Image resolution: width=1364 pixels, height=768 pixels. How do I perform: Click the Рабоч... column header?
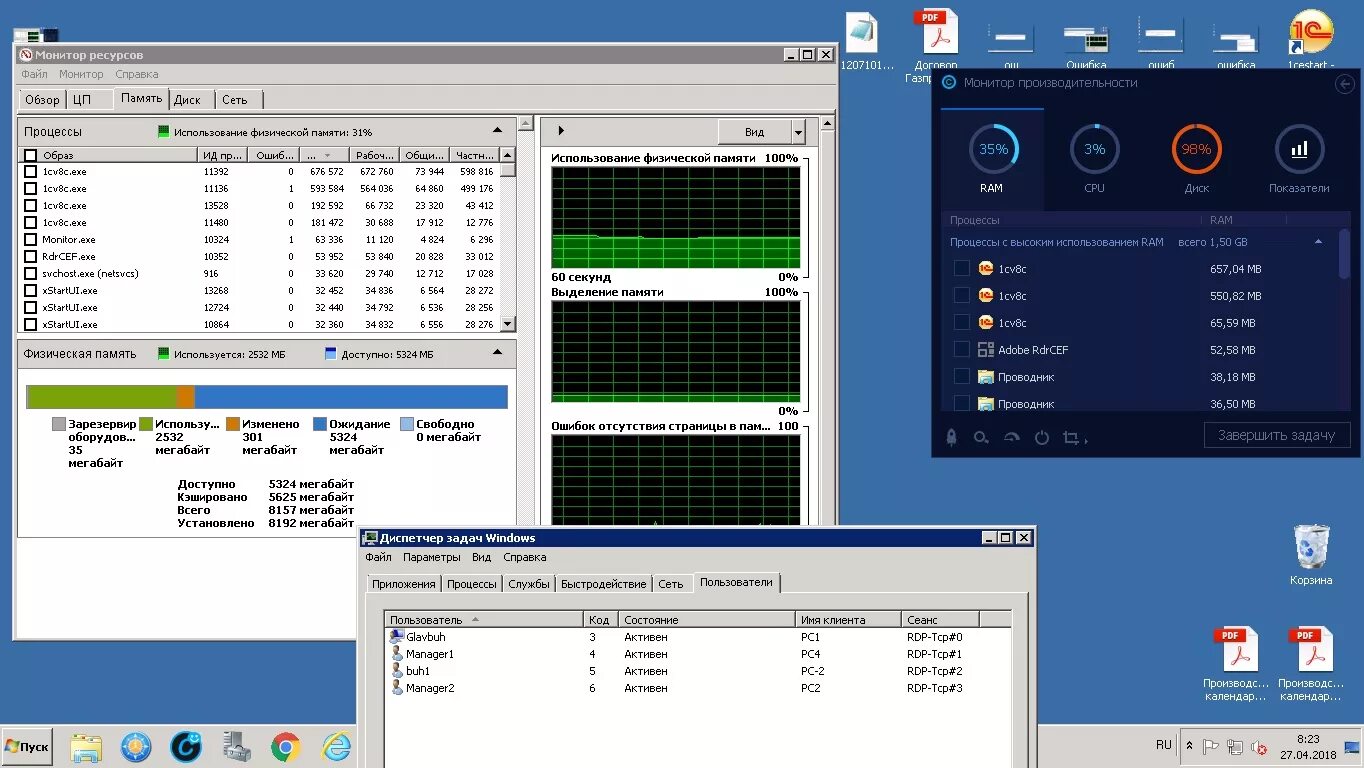[374, 156]
